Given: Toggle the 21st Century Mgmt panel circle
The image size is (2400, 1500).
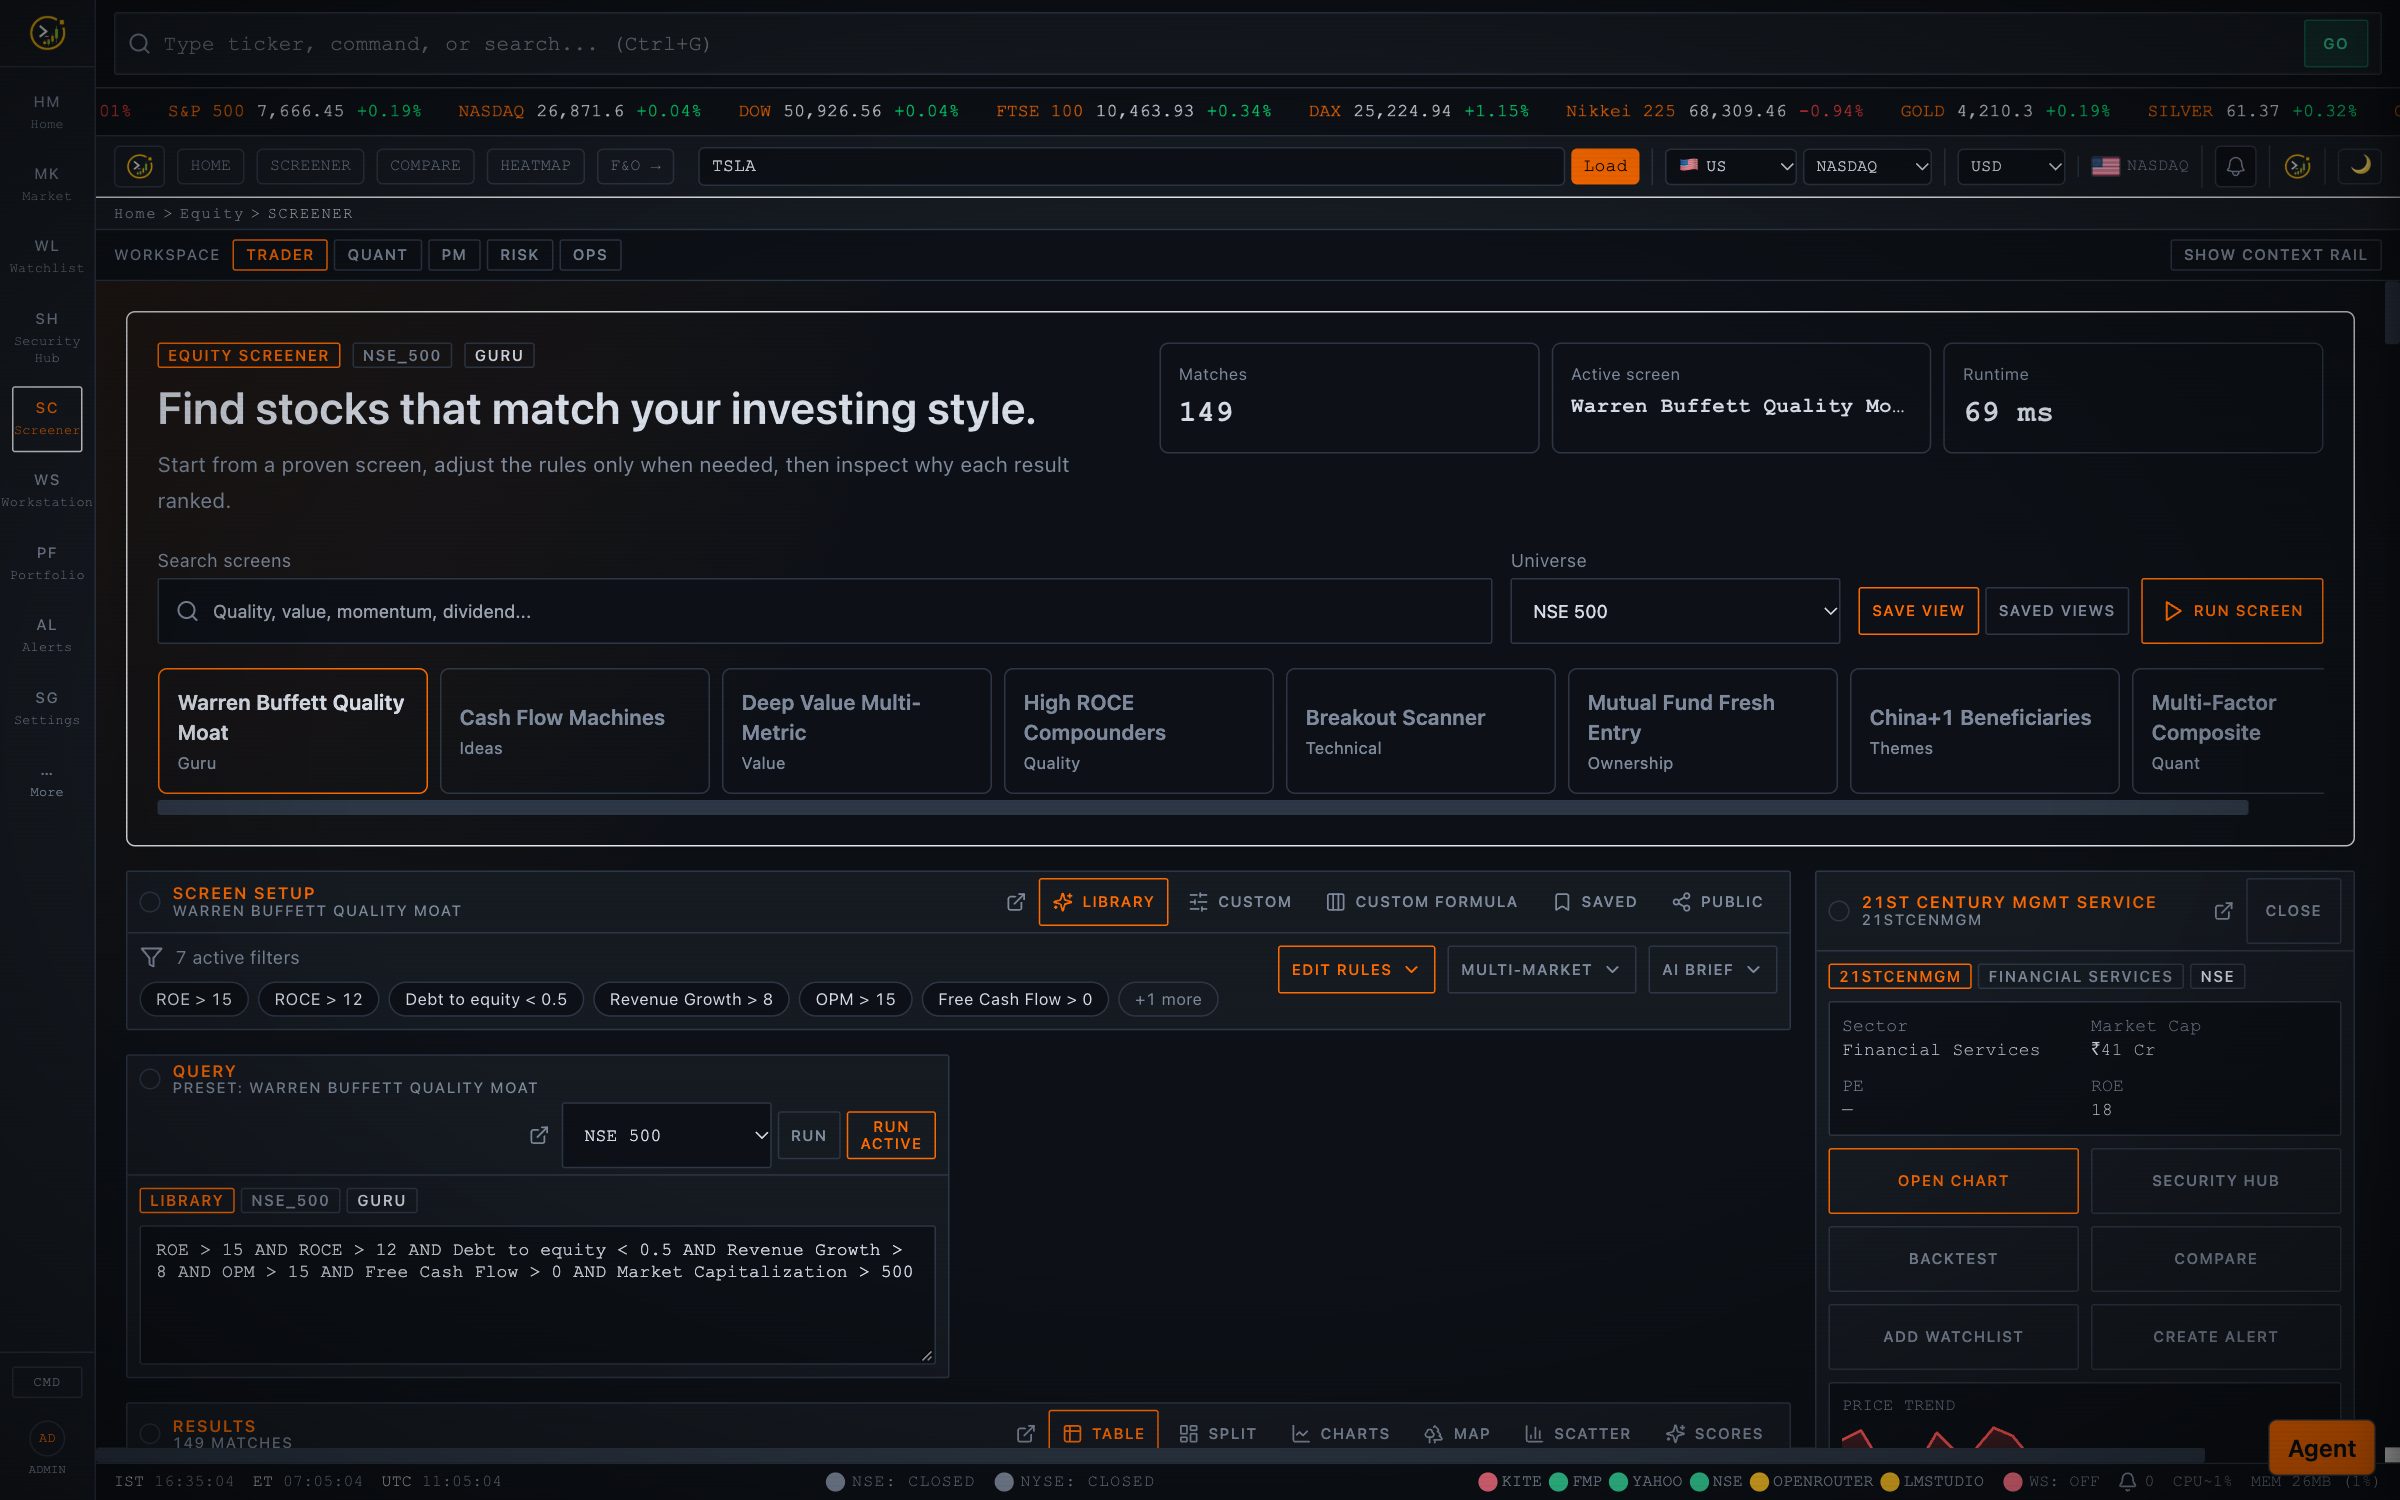Looking at the screenshot, I should pos(1839,911).
